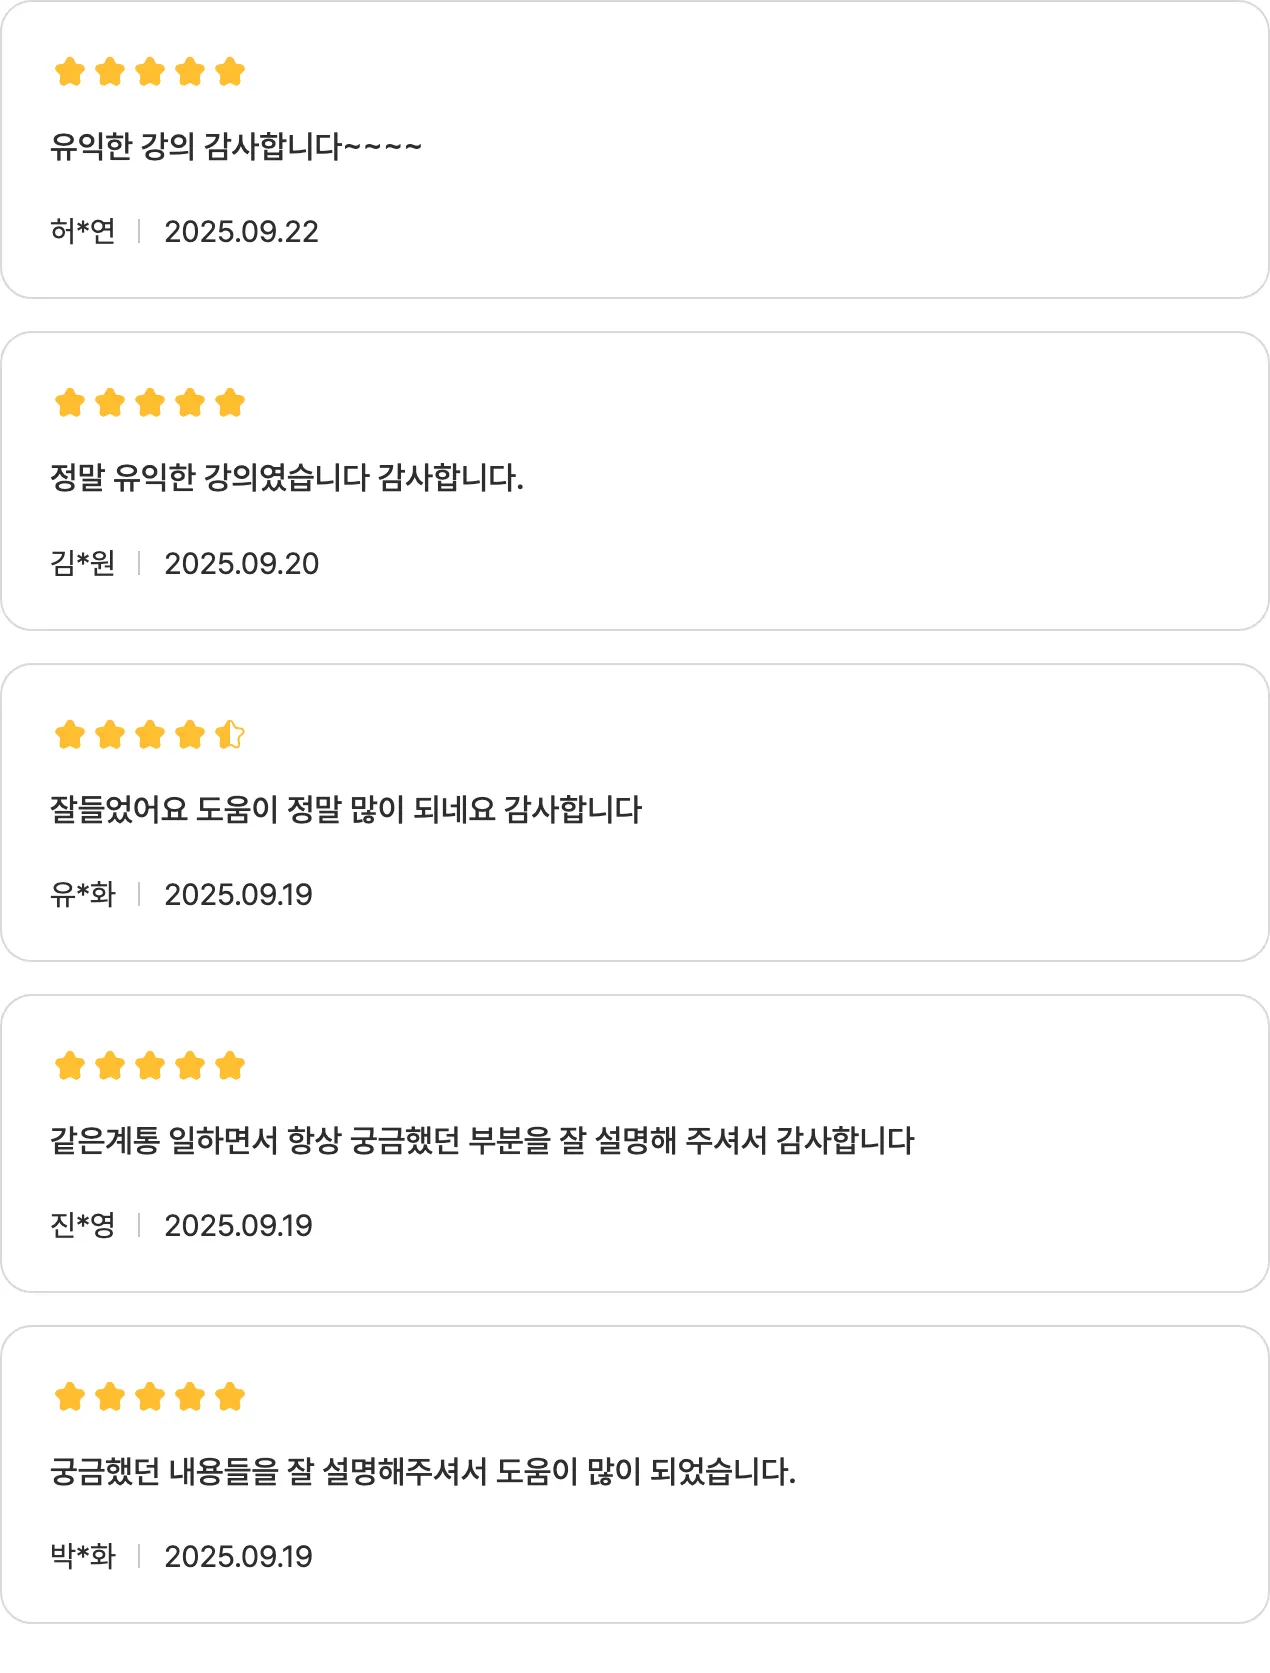
Task: Click the first star in 유*화's rating
Action: click(70, 735)
